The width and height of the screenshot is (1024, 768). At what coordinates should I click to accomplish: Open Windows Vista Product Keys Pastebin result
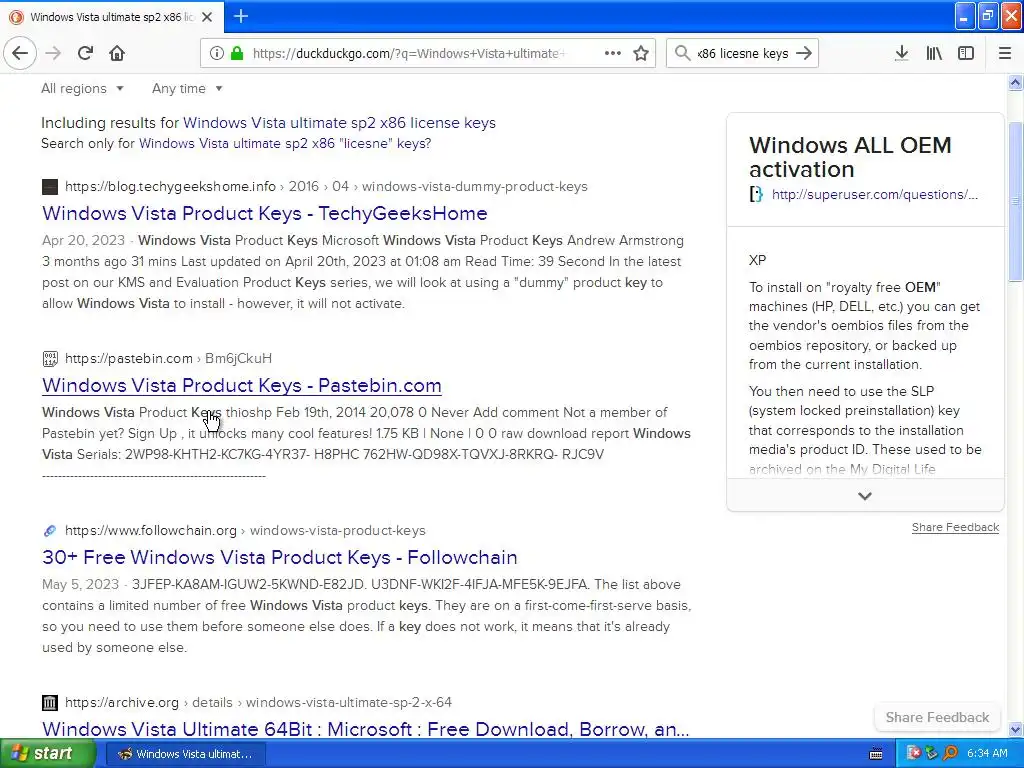click(242, 385)
